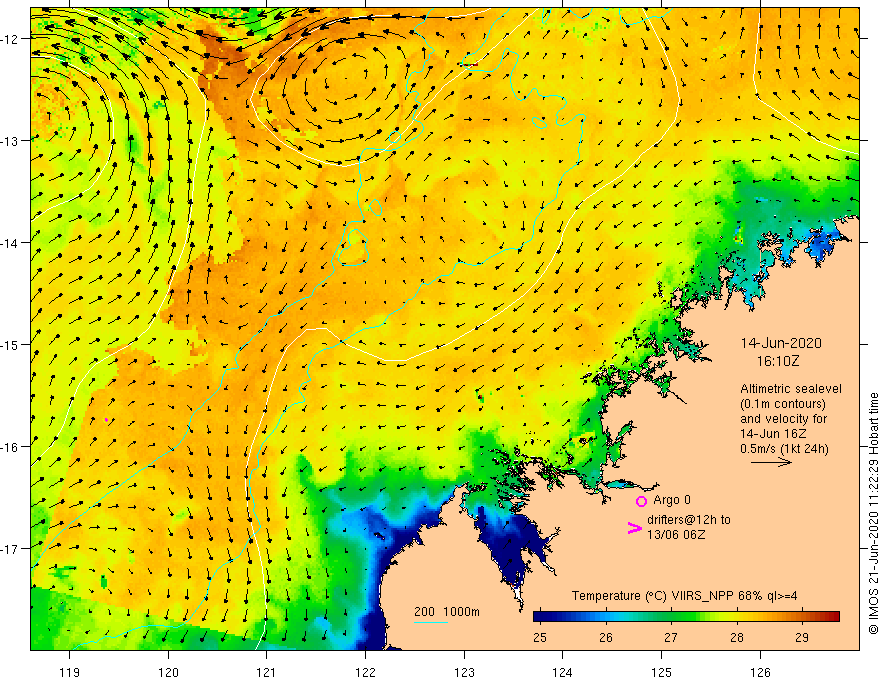Click the latitude axis label -12

point(12,39)
